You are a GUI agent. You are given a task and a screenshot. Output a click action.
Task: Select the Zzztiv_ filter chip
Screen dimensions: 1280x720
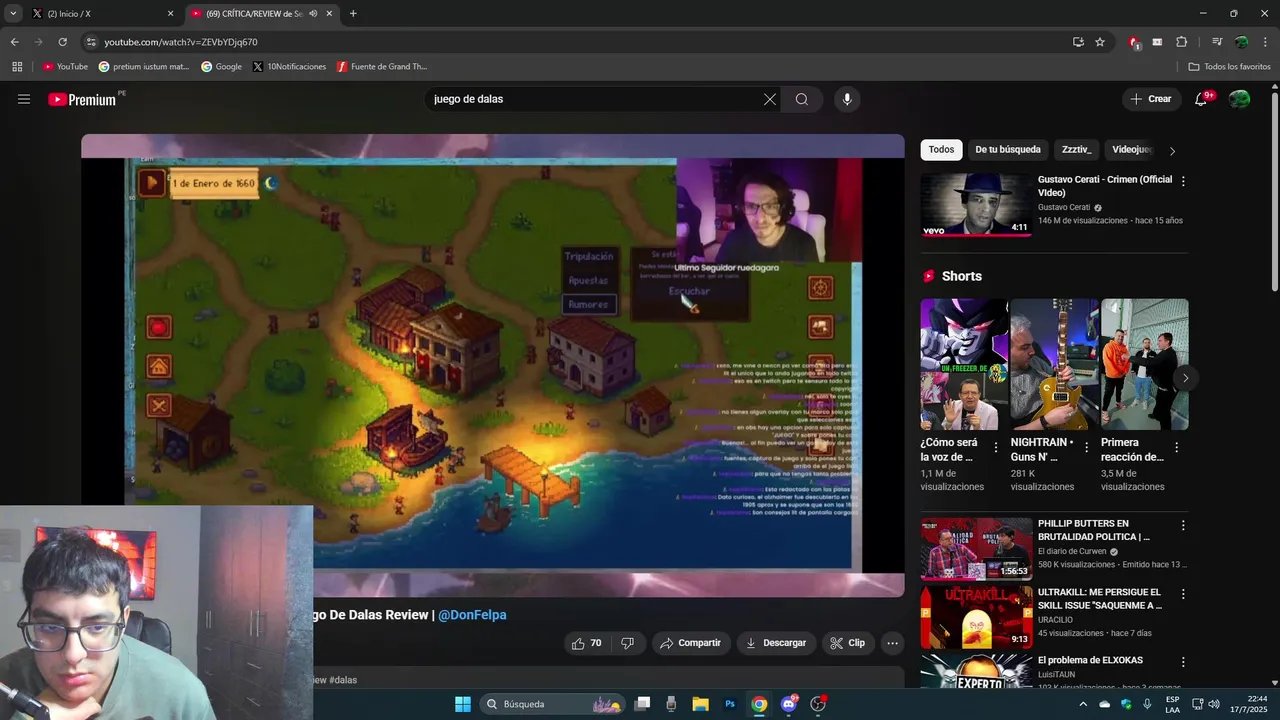[1077, 150]
